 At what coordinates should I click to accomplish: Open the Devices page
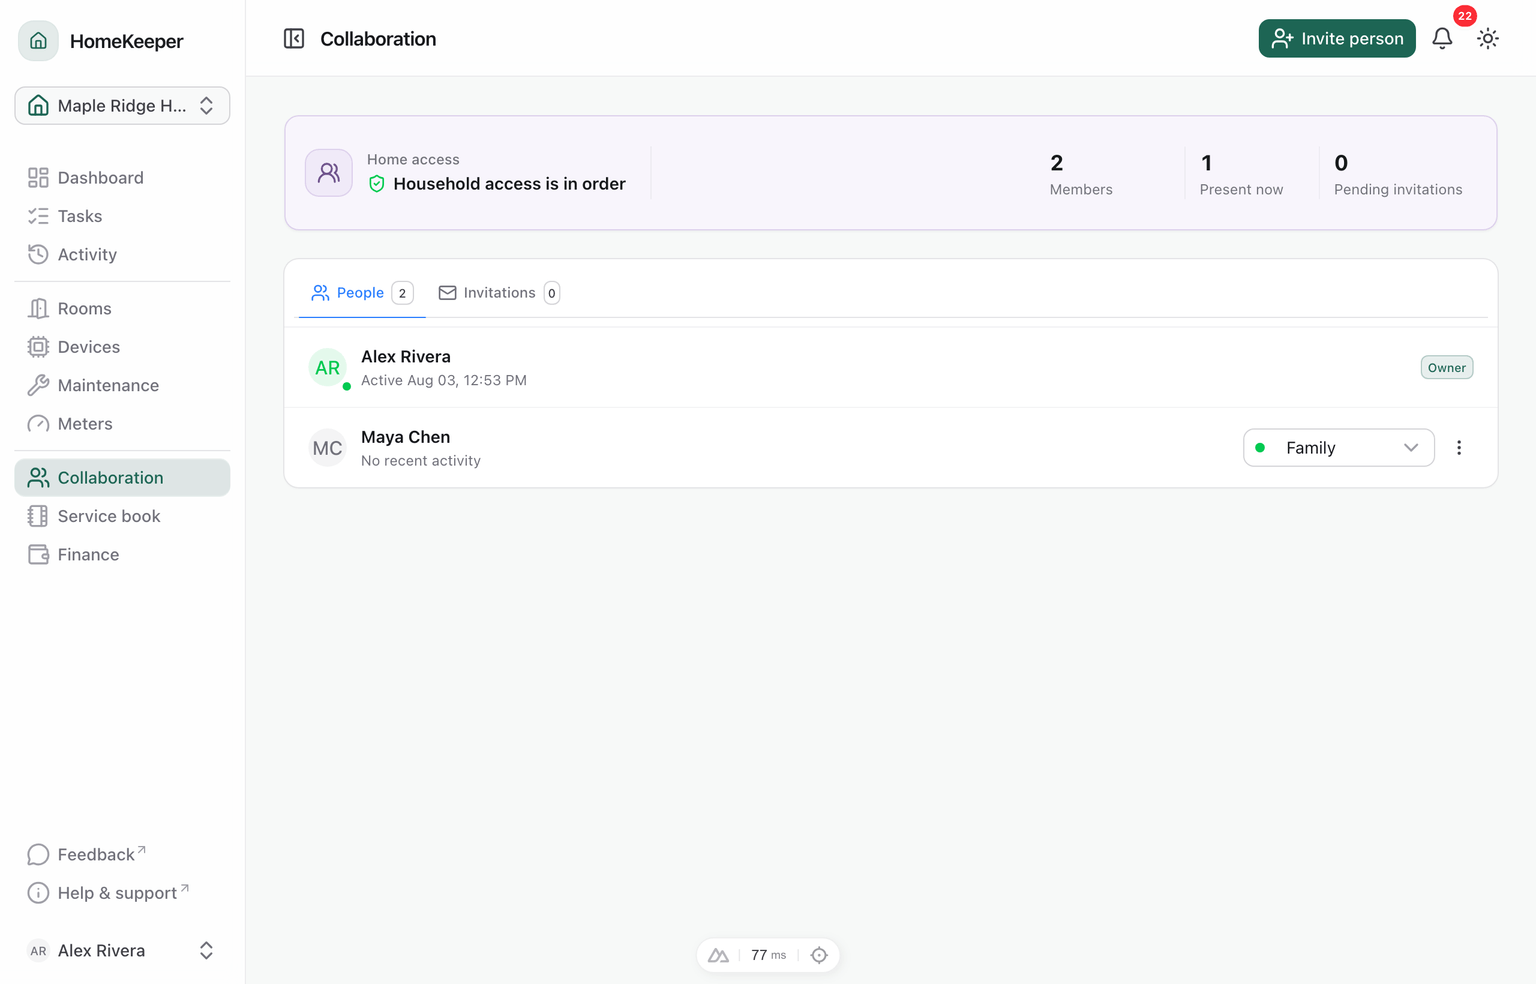pyautogui.click(x=122, y=347)
